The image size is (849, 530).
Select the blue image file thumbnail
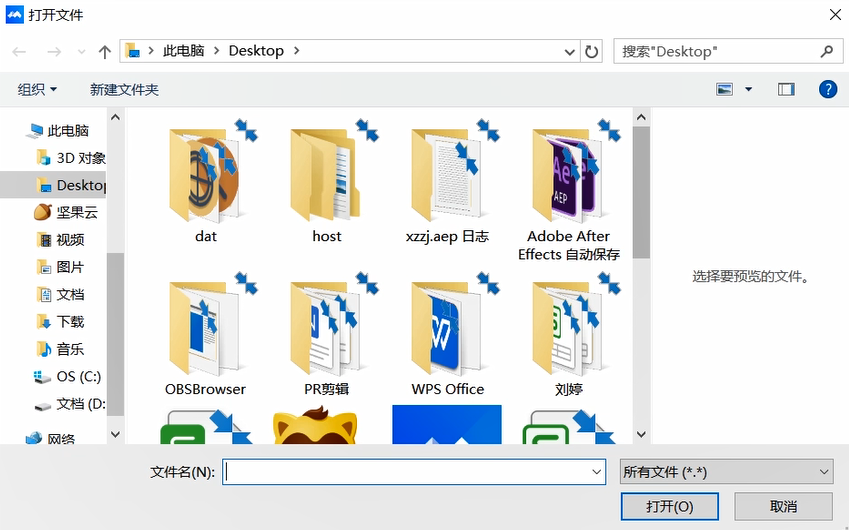(447, 424)
